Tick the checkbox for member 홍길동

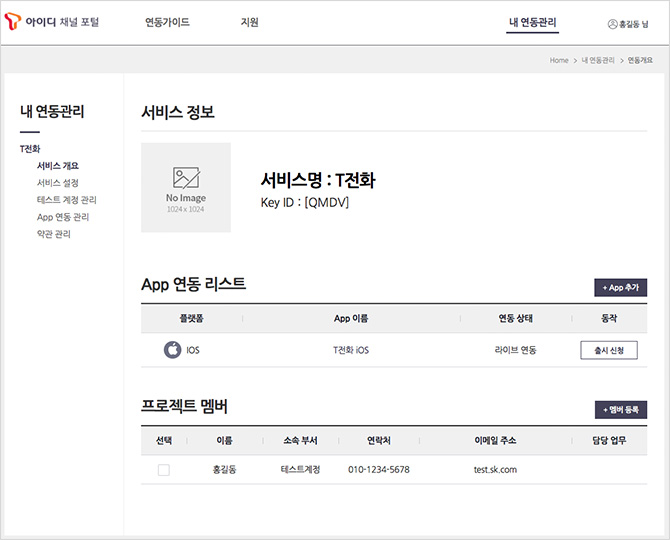(164, 470)
